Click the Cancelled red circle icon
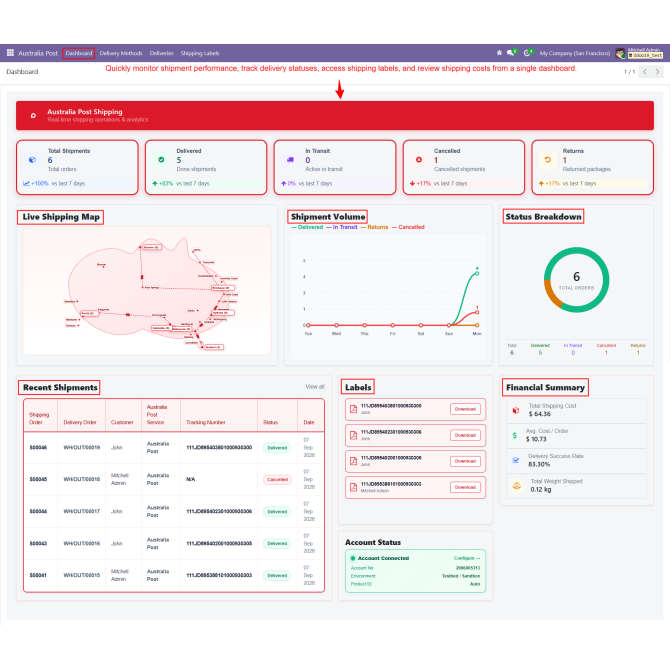The width and height of the screenshot is (670, 670). point(419,160)
